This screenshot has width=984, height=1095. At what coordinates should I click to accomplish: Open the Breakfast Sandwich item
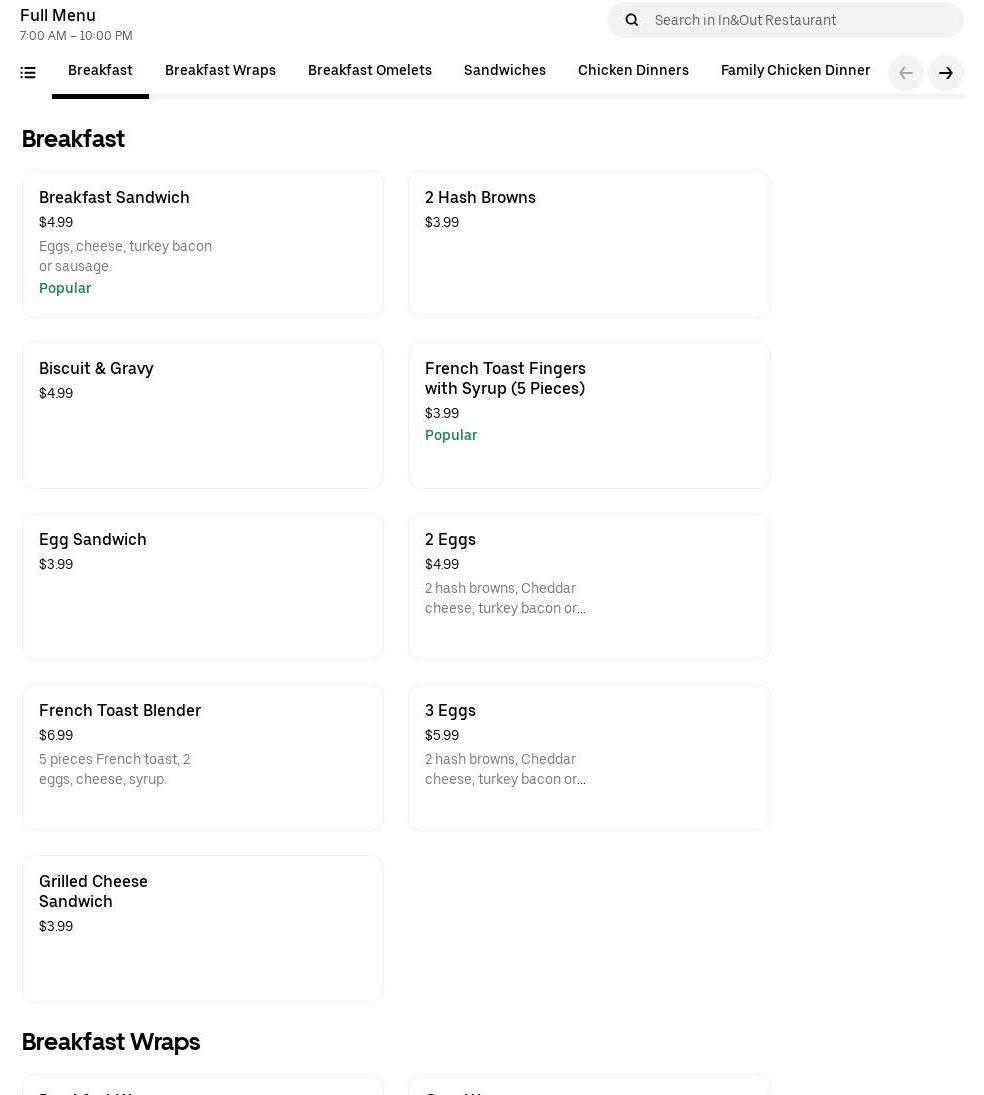[203, 244]
